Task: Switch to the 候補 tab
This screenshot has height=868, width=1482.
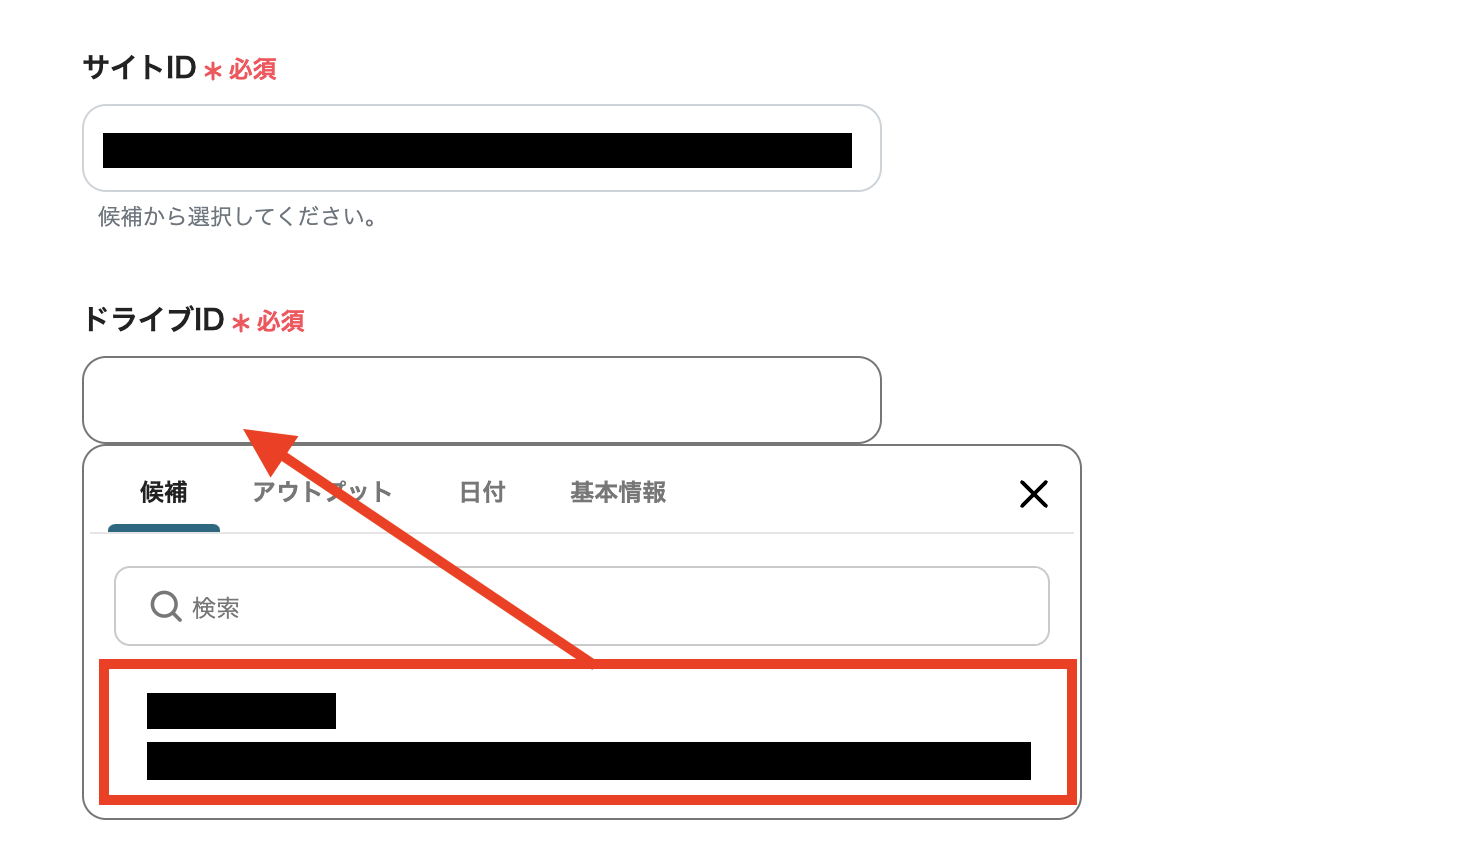Action: tap(164, 492)
